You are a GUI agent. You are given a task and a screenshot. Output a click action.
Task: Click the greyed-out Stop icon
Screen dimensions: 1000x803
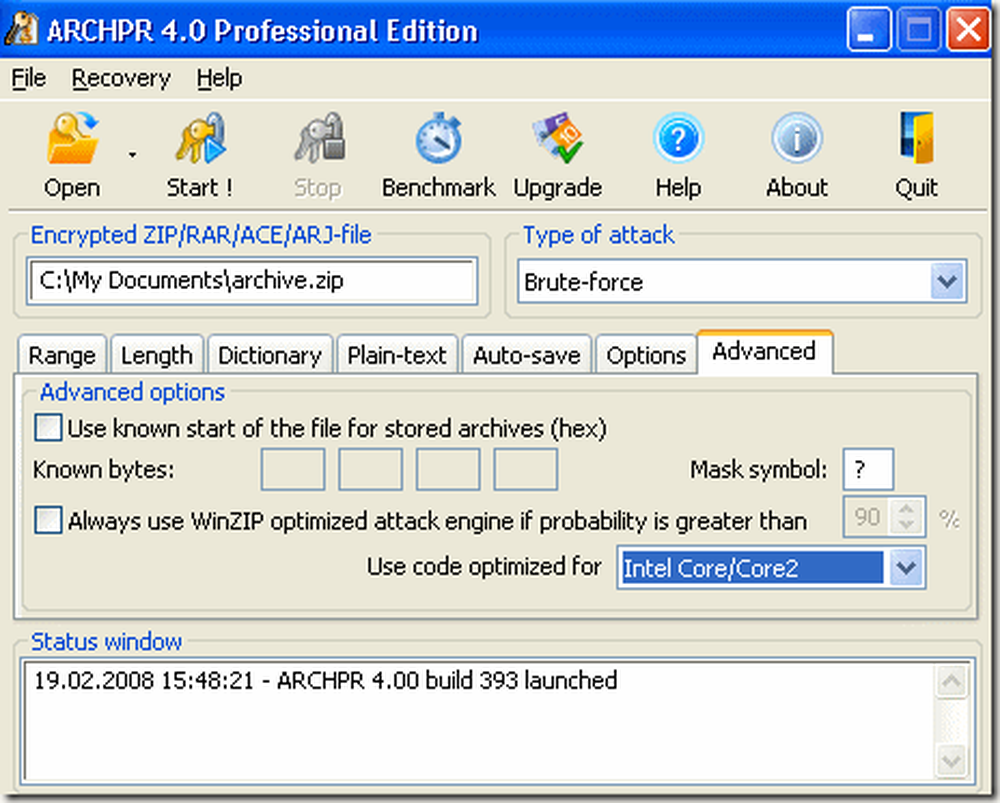click(319, 138)
